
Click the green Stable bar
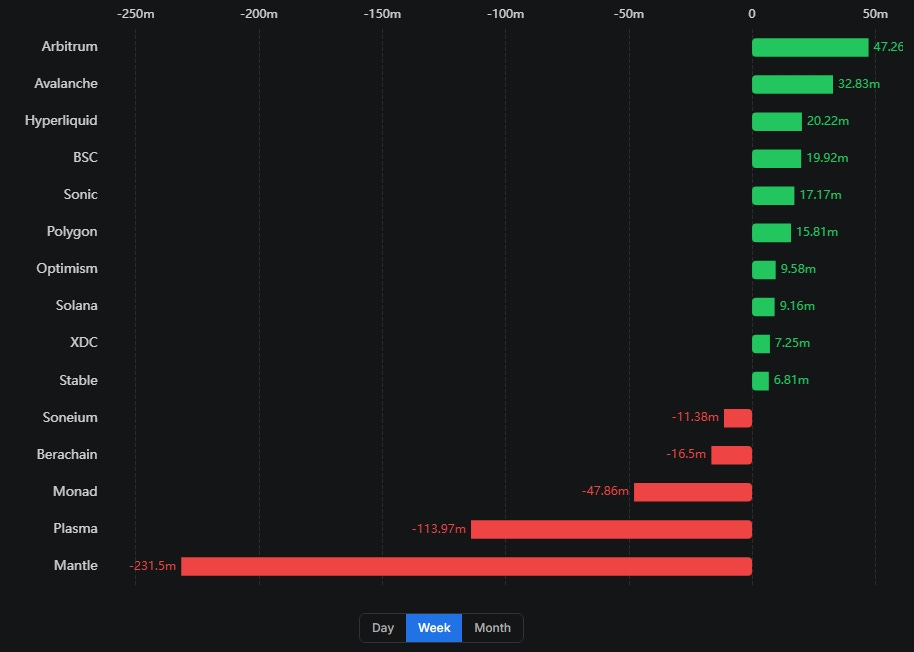[760, 380]
